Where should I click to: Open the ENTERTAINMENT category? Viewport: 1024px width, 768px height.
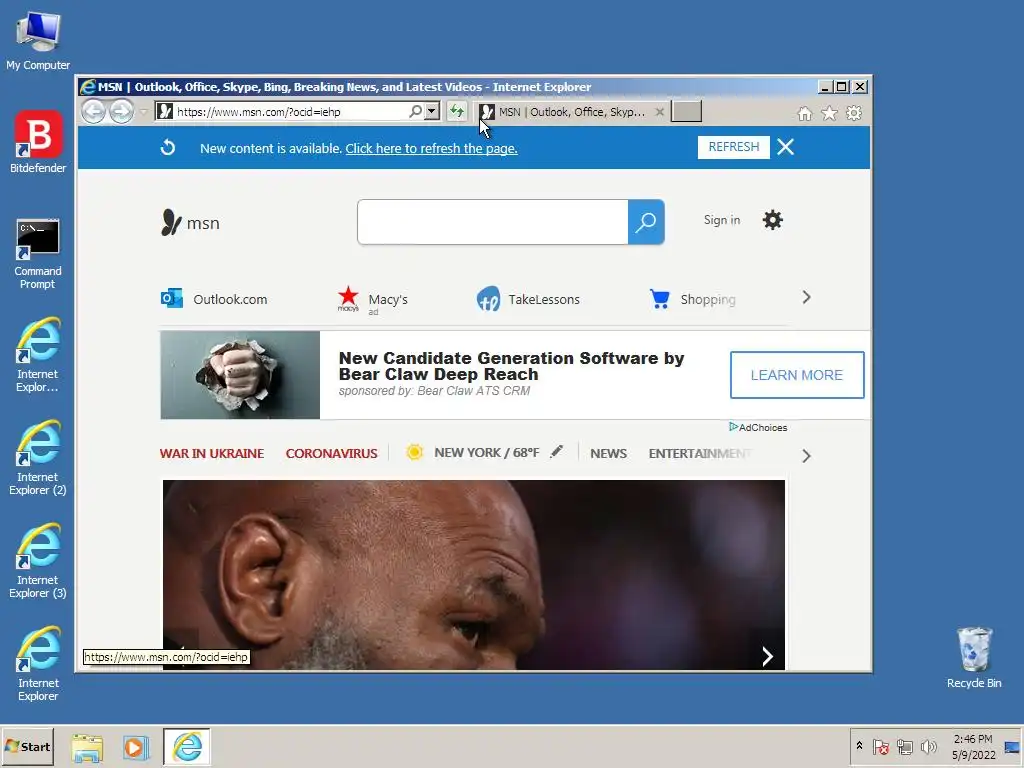pos(699,453)
